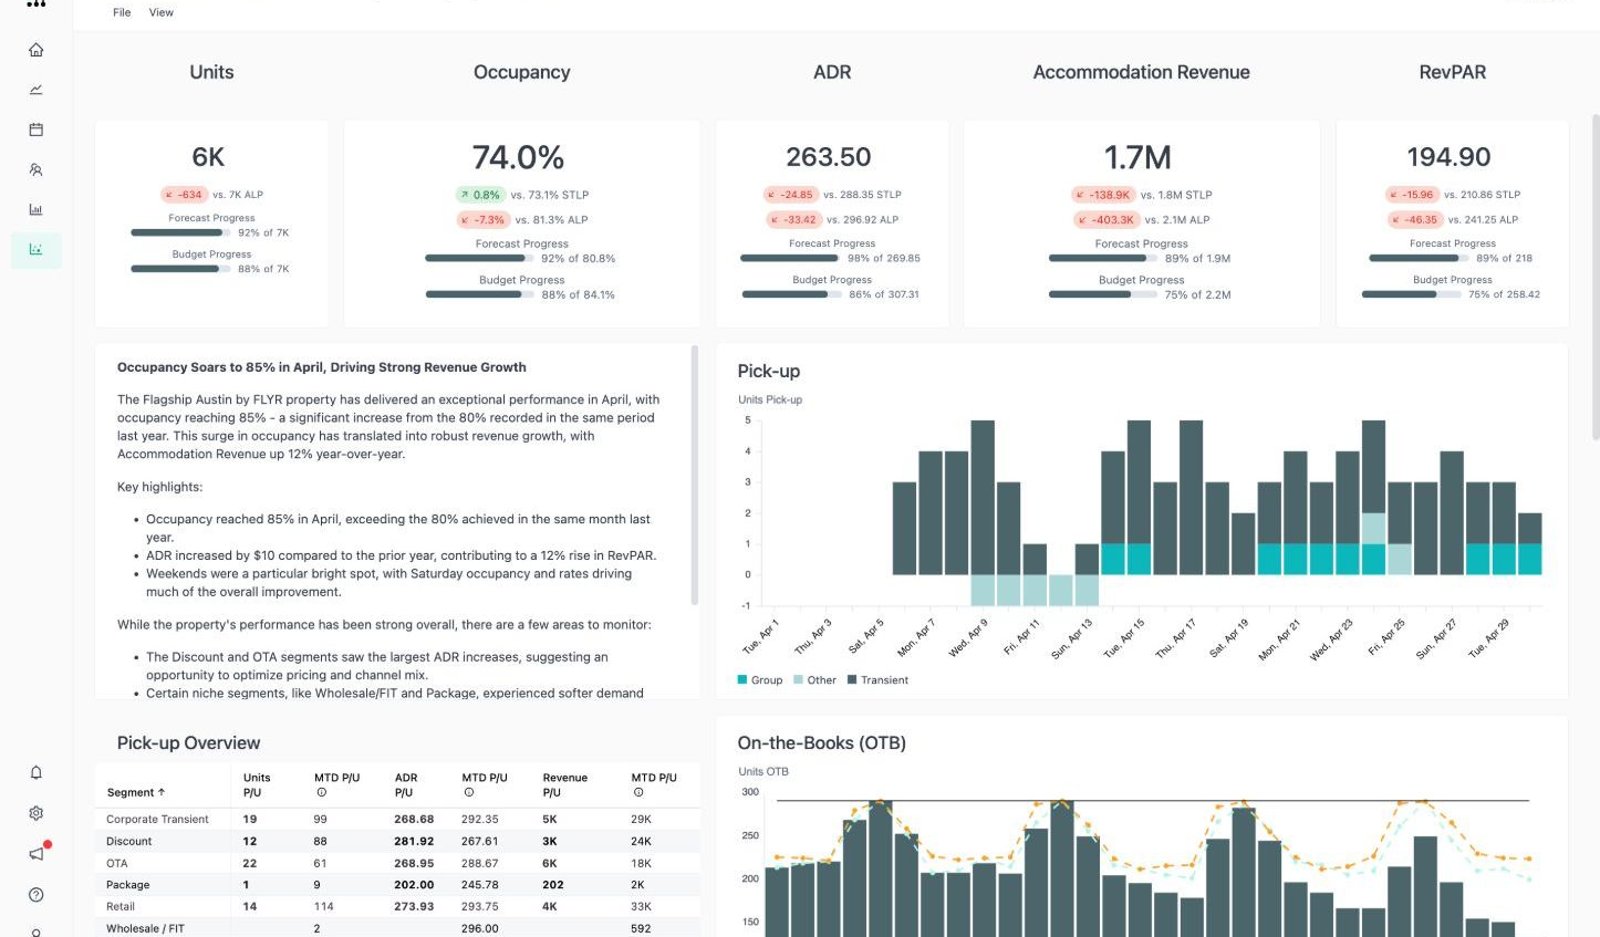Open help with the question mark icon
The height and width of the screenshot is (937, 1600).
coord(36,895)
